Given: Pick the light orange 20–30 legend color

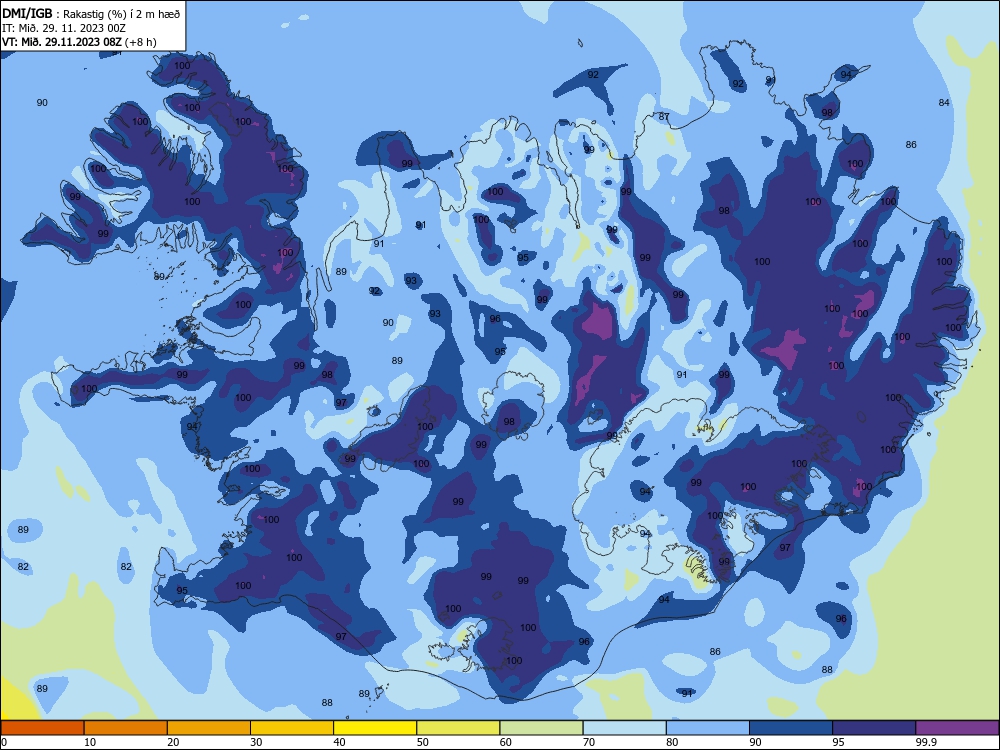Looking at the screenshot, I should click(209, 728).
